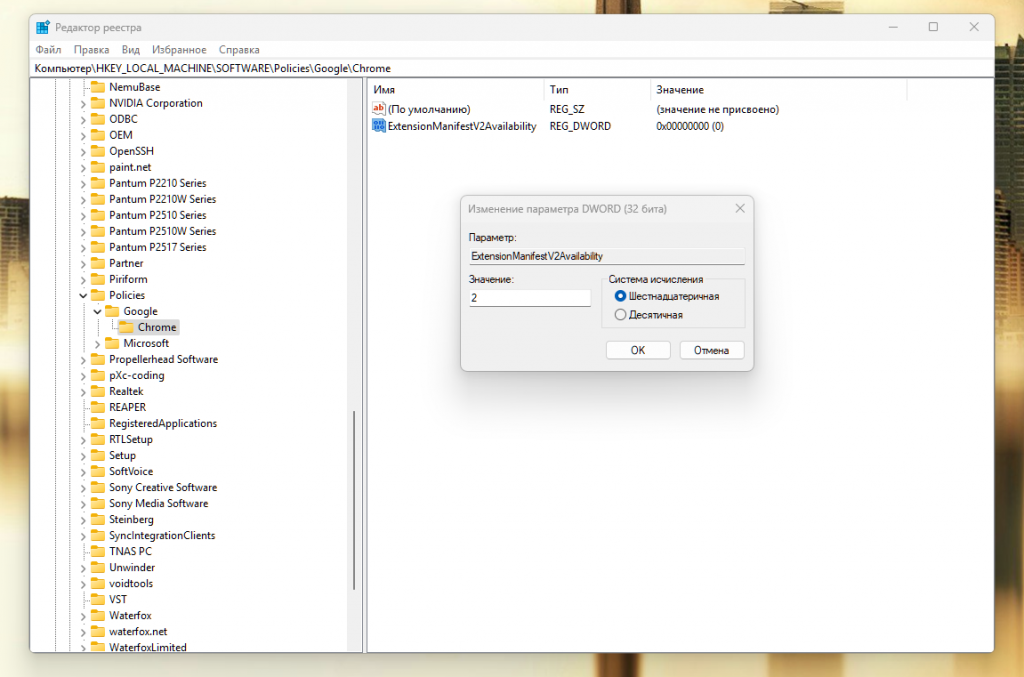Click the voidtools folder icon
The image size is (1024, 677).
coord(98,583)
